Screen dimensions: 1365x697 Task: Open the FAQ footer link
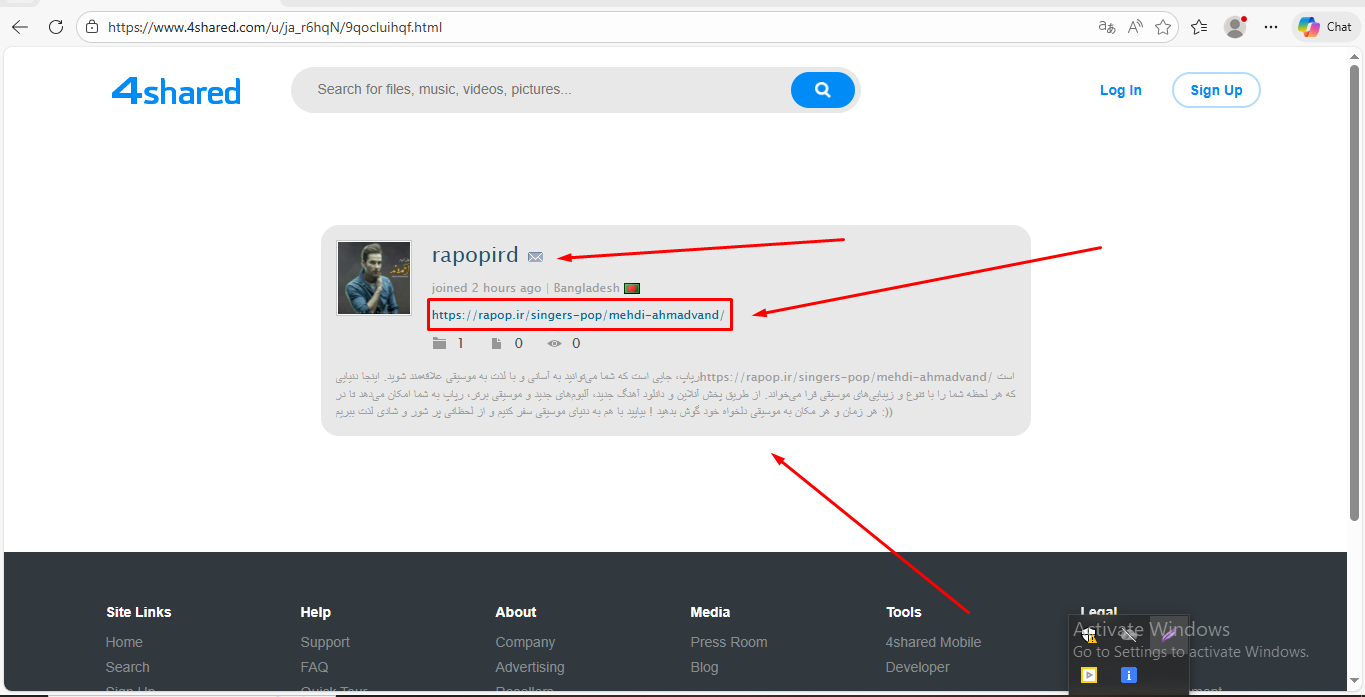(314, 667)
